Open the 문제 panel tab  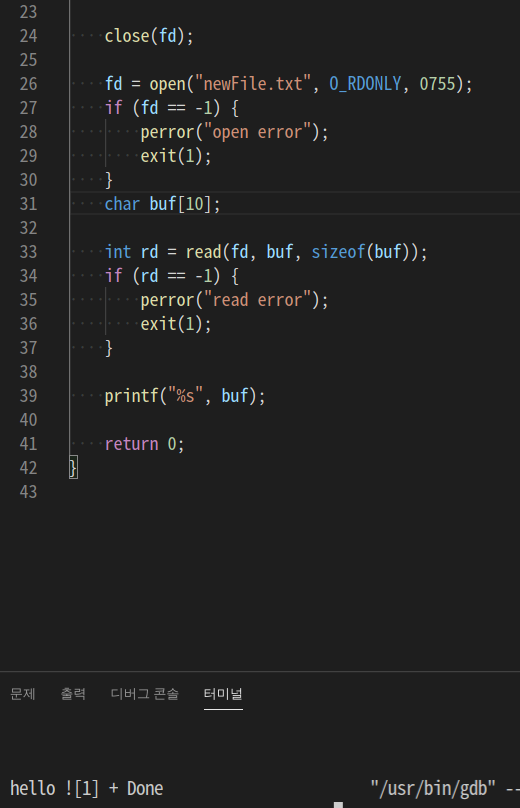coord(23,694)
